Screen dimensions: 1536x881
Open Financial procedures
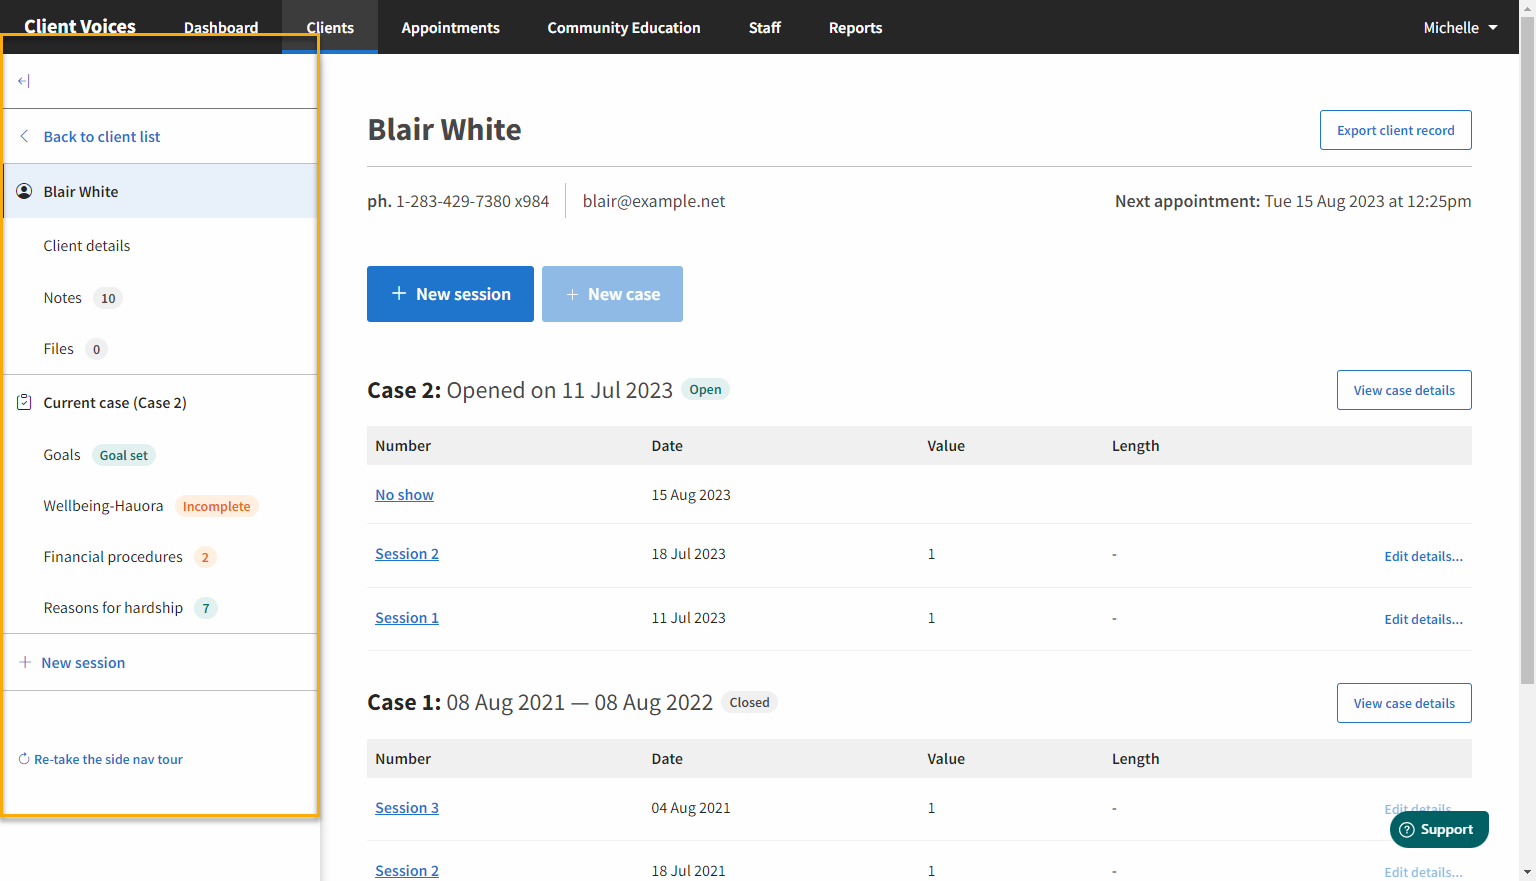point(113,557)
